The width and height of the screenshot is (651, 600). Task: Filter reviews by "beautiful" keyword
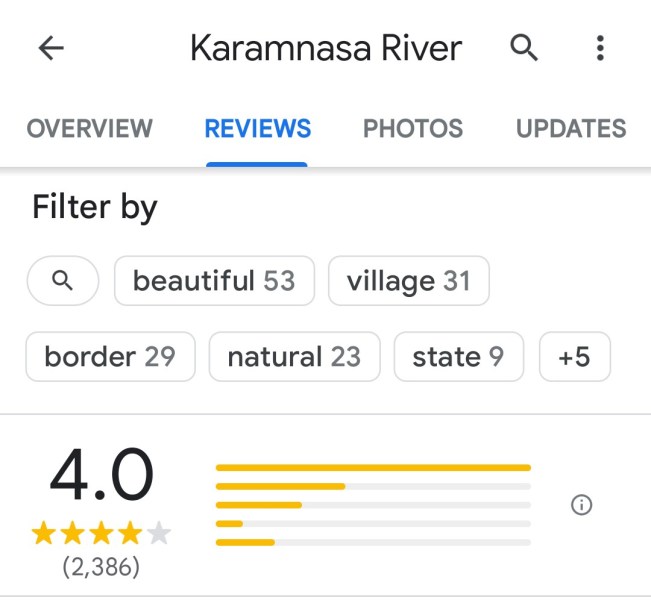click(x=214, y=281)
